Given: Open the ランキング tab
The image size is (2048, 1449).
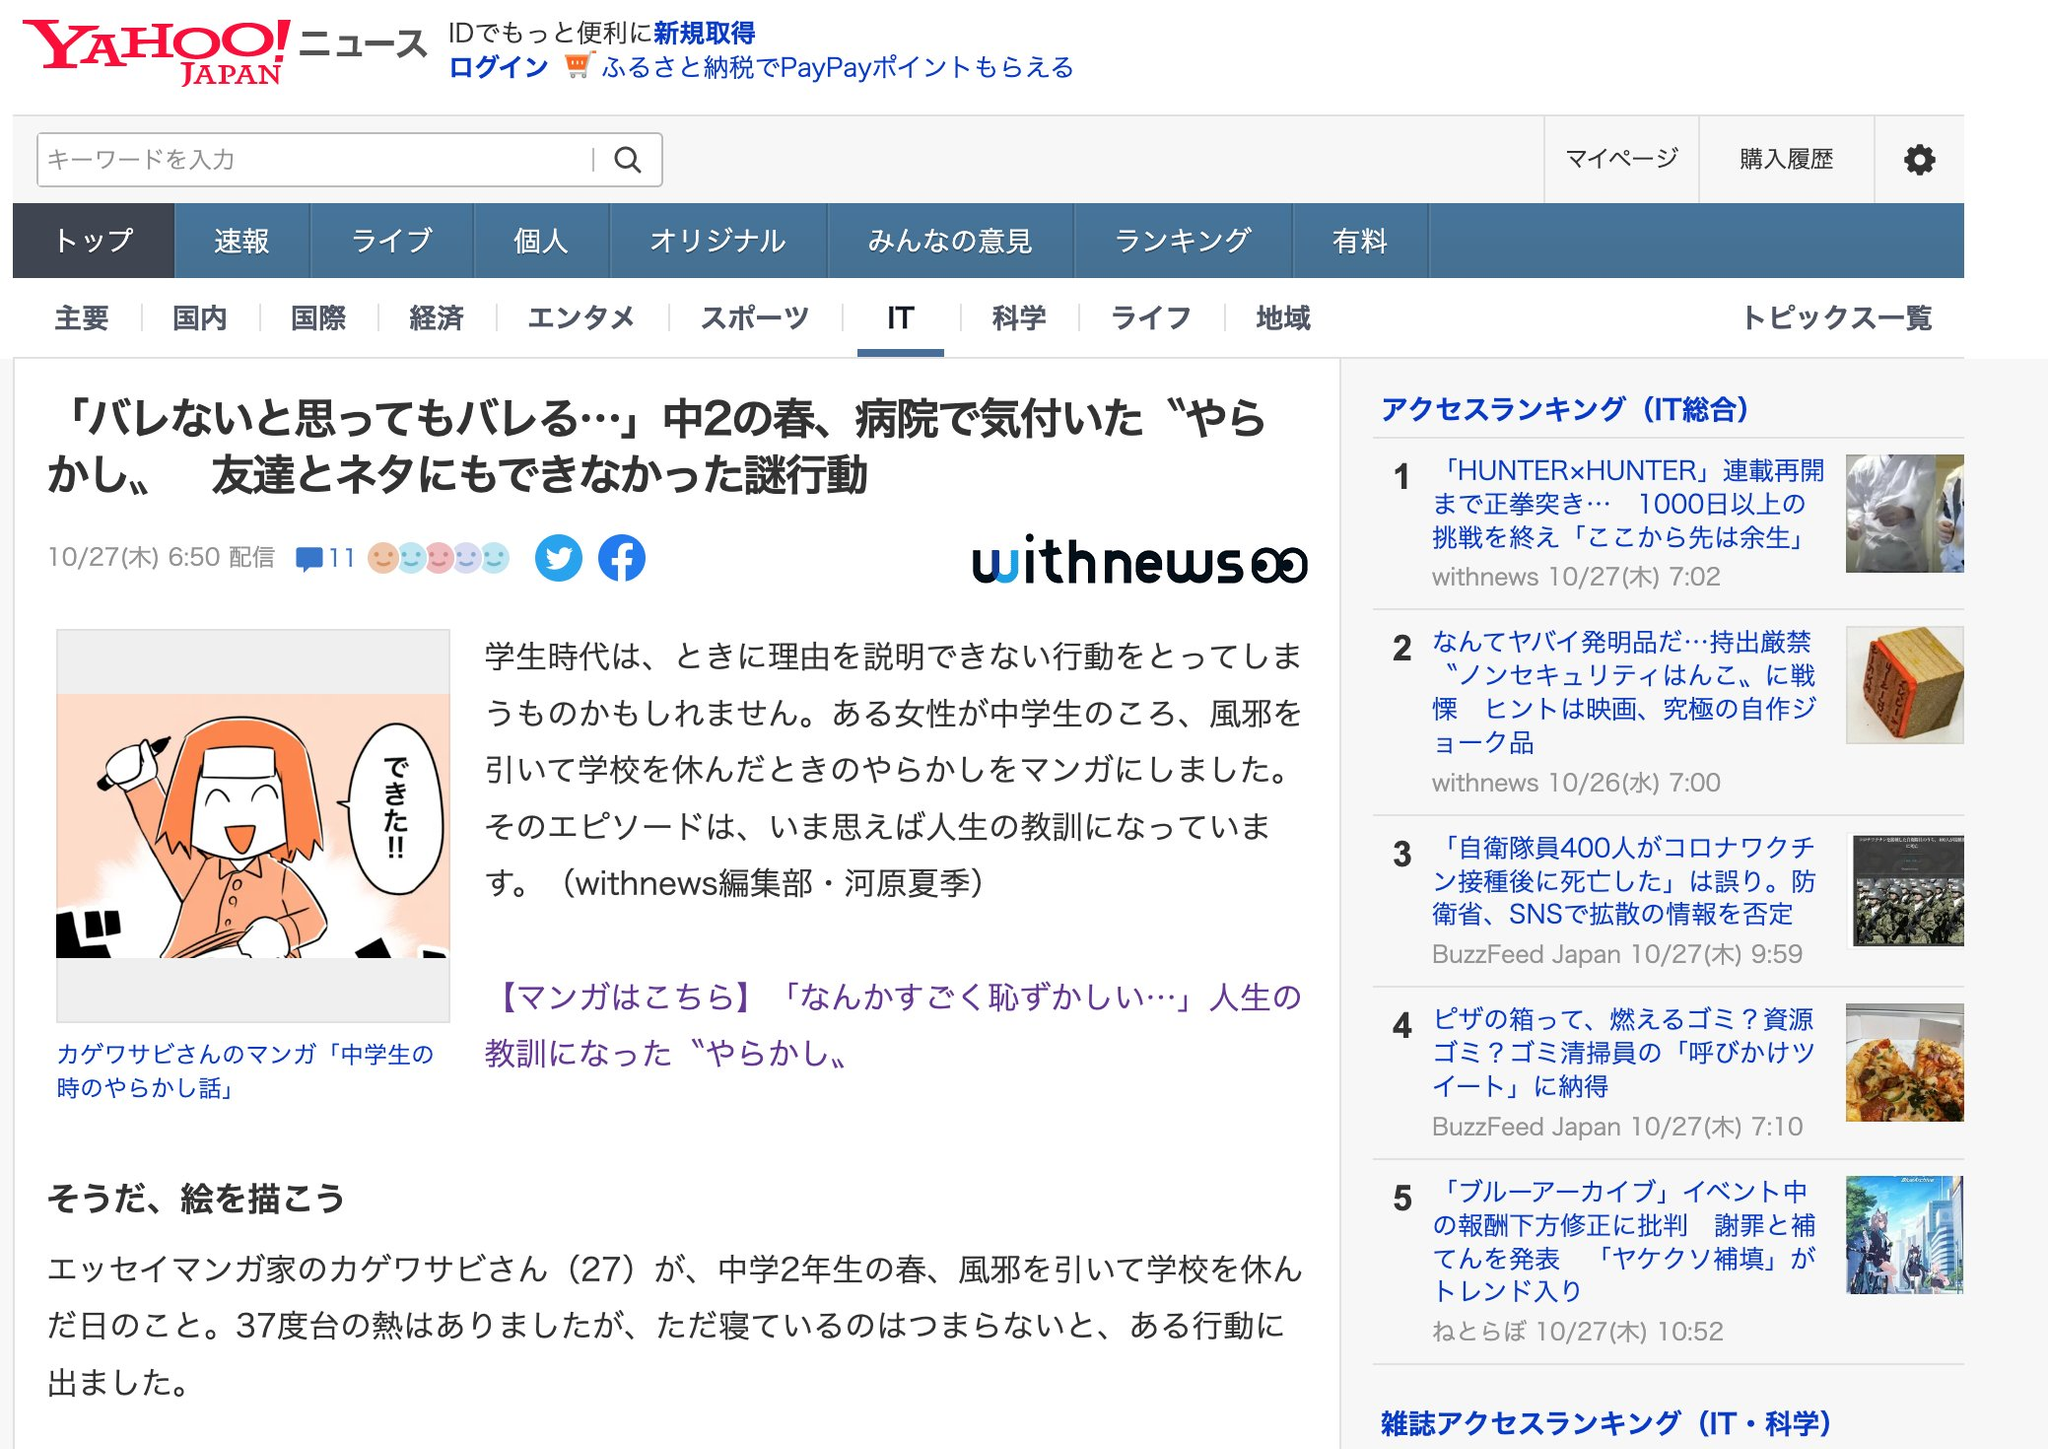Looking at the screenshot, I should [1182, 241].
